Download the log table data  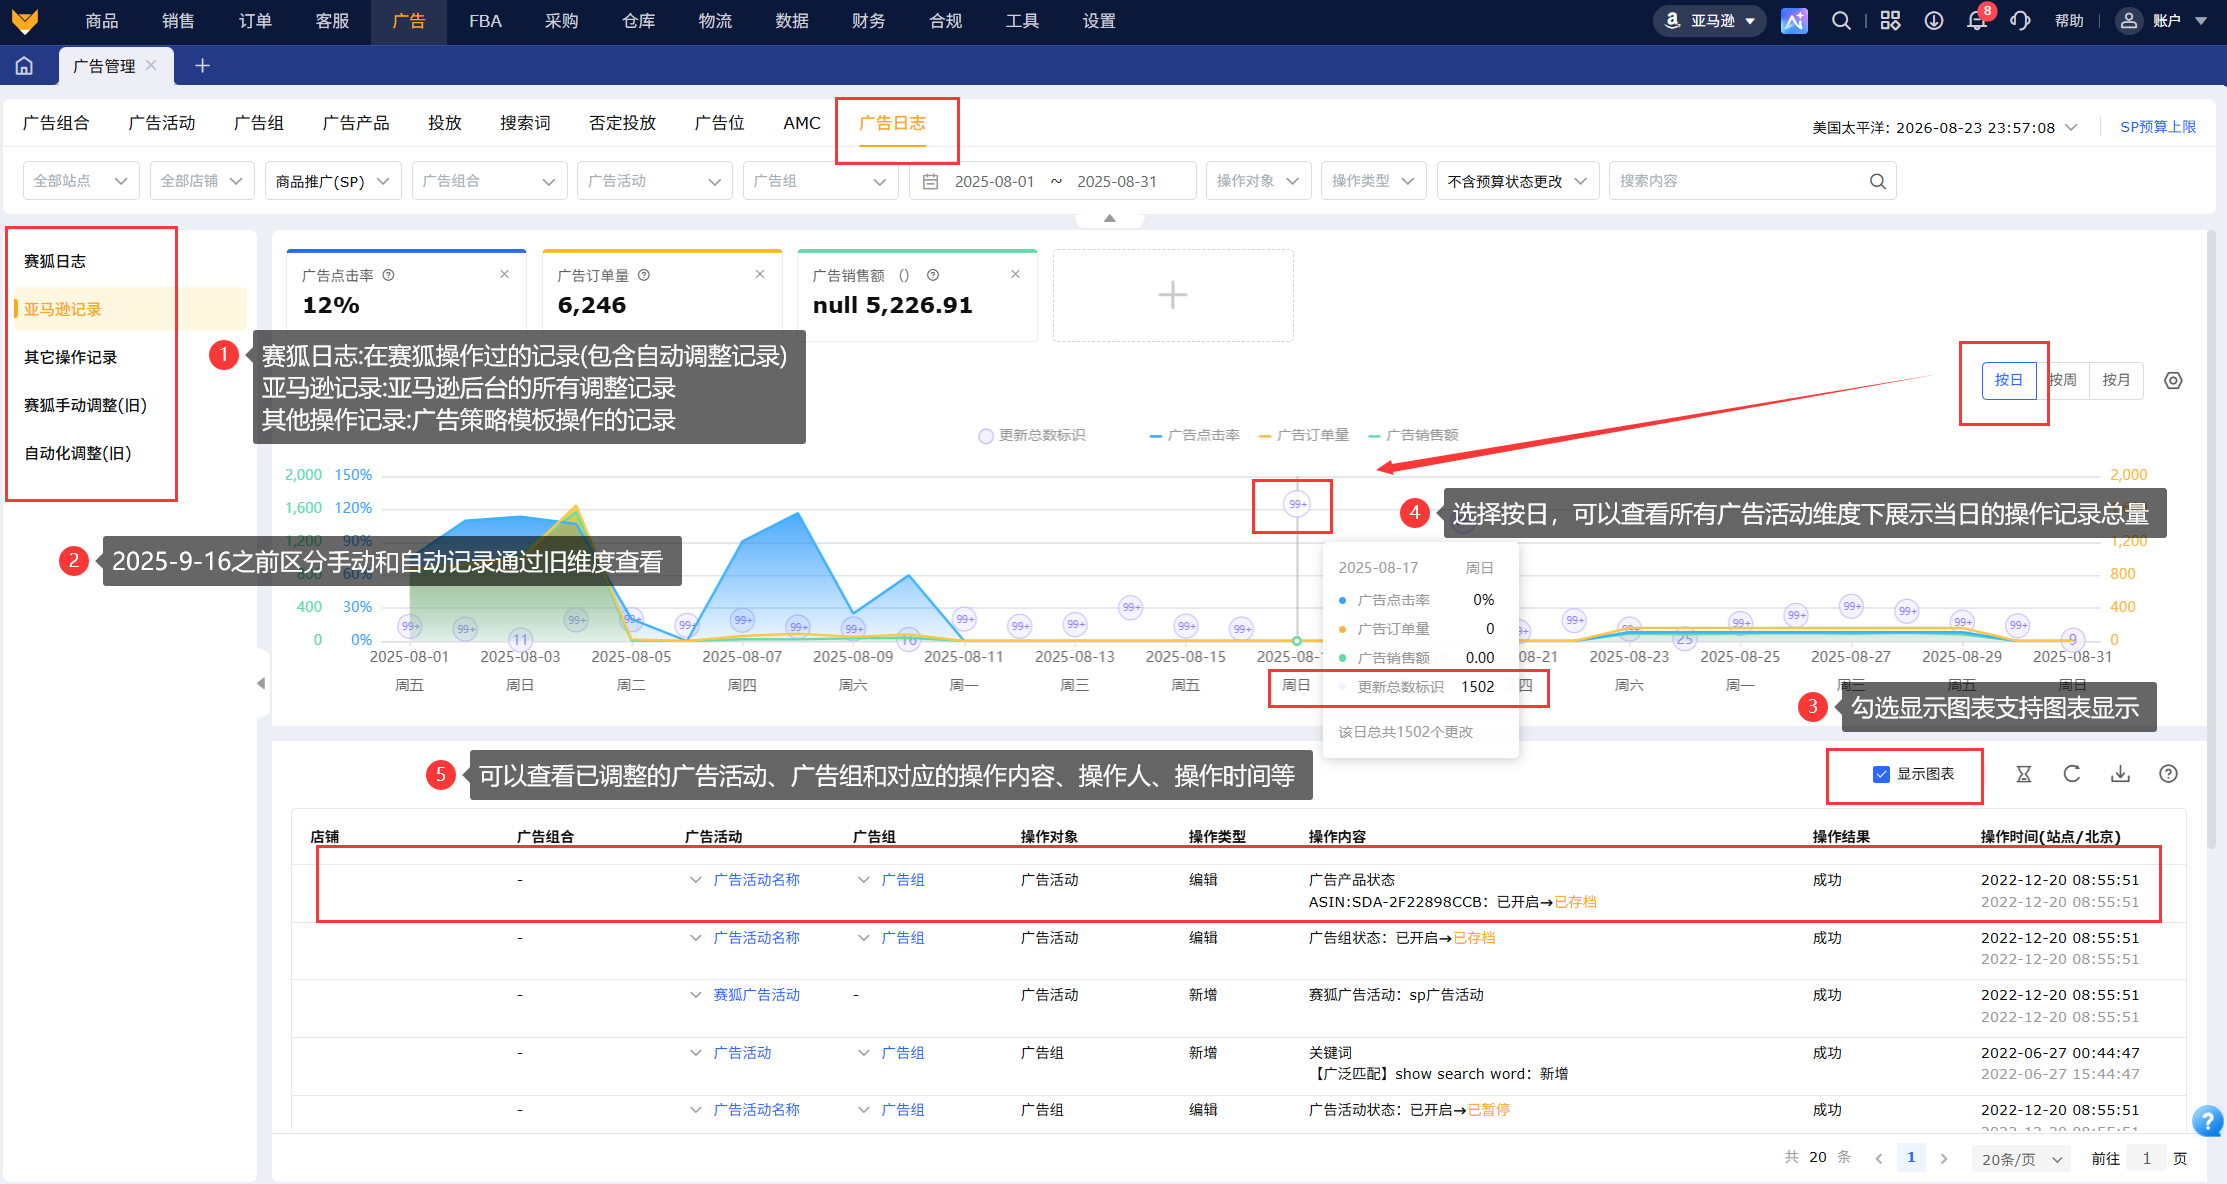point(2120,774)
